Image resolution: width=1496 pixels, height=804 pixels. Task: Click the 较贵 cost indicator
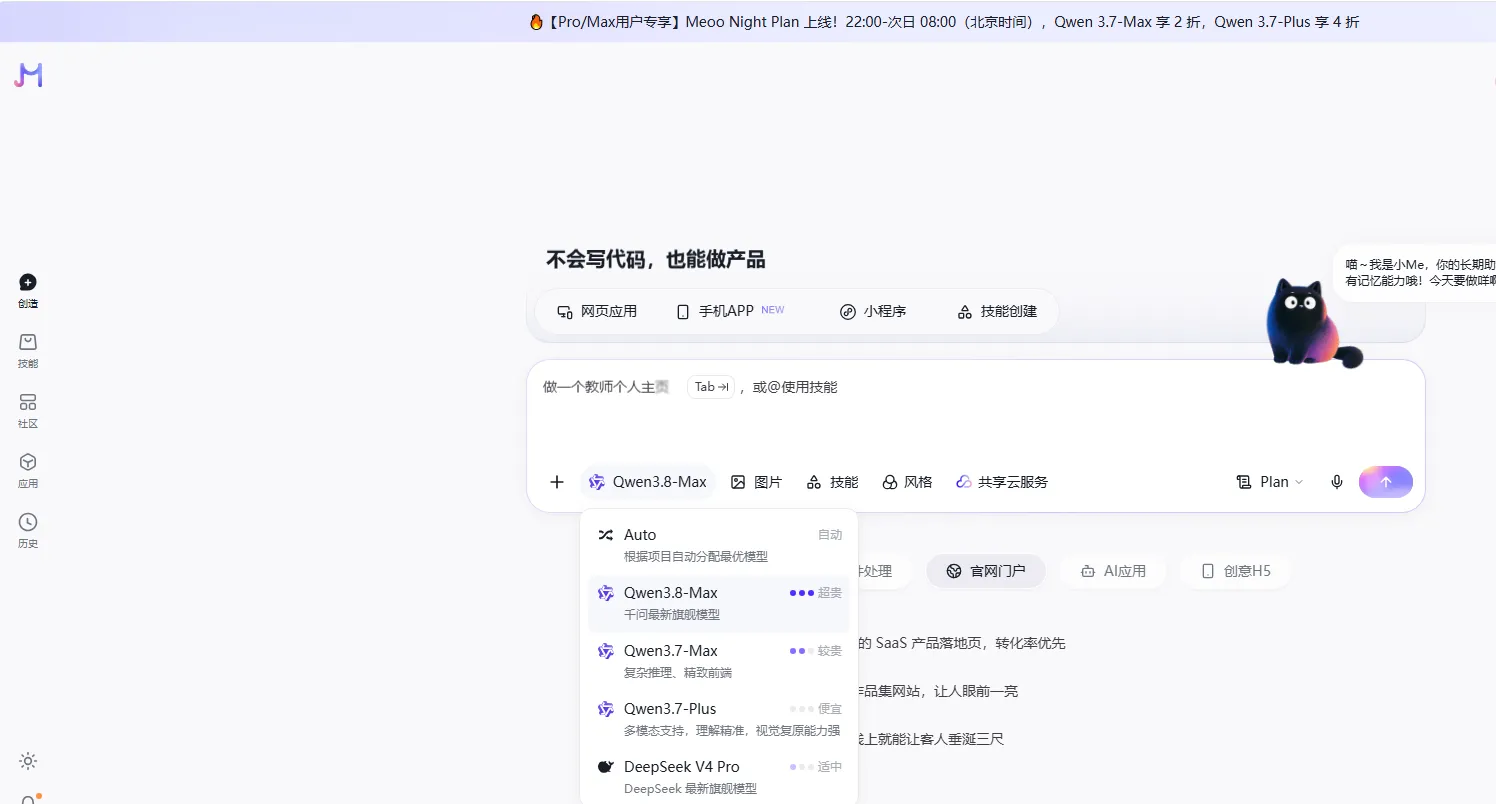[816, 651]
